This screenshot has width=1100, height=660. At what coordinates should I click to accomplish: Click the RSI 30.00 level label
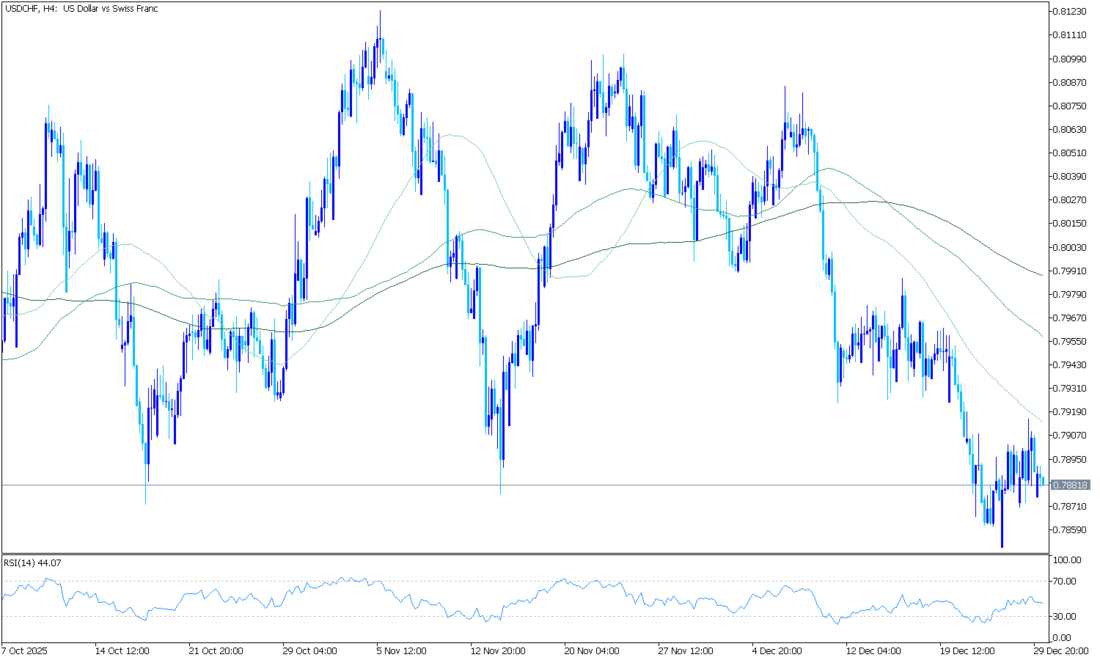pyautogui.click(x=1065, y=616)
